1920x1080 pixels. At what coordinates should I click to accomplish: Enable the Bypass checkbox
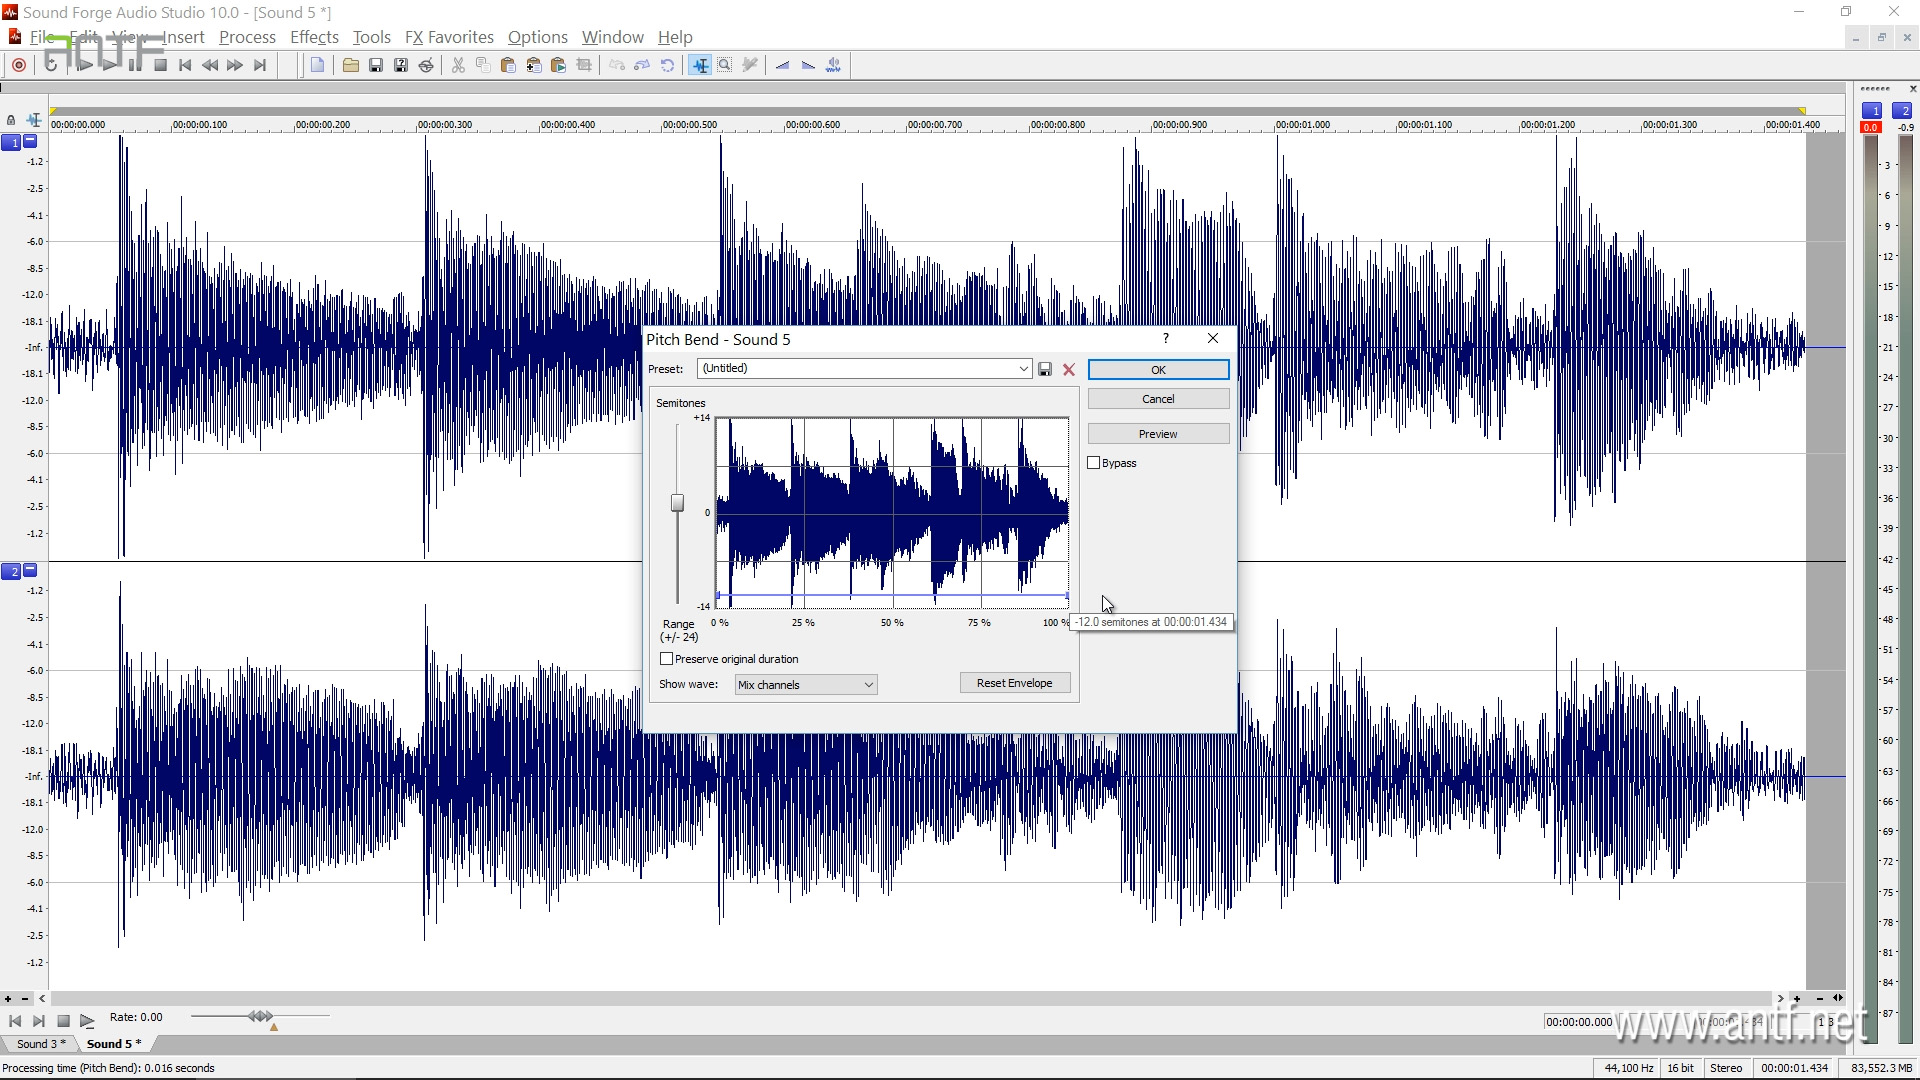pyautogui.click(x=1094, y=463)
